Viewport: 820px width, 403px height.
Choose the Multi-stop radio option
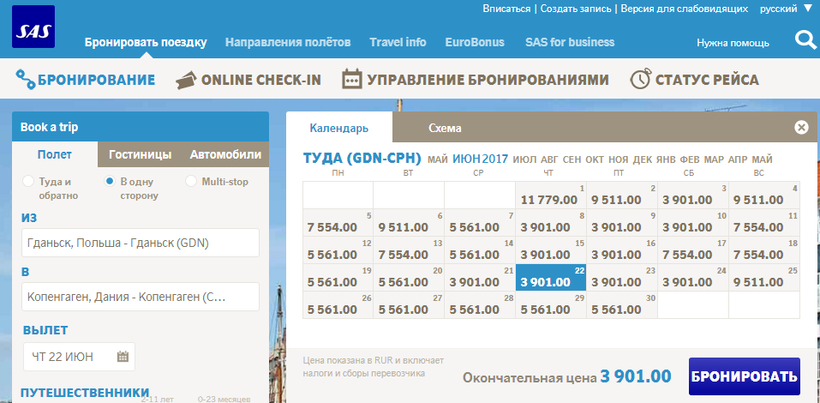[x=192, y=181]
